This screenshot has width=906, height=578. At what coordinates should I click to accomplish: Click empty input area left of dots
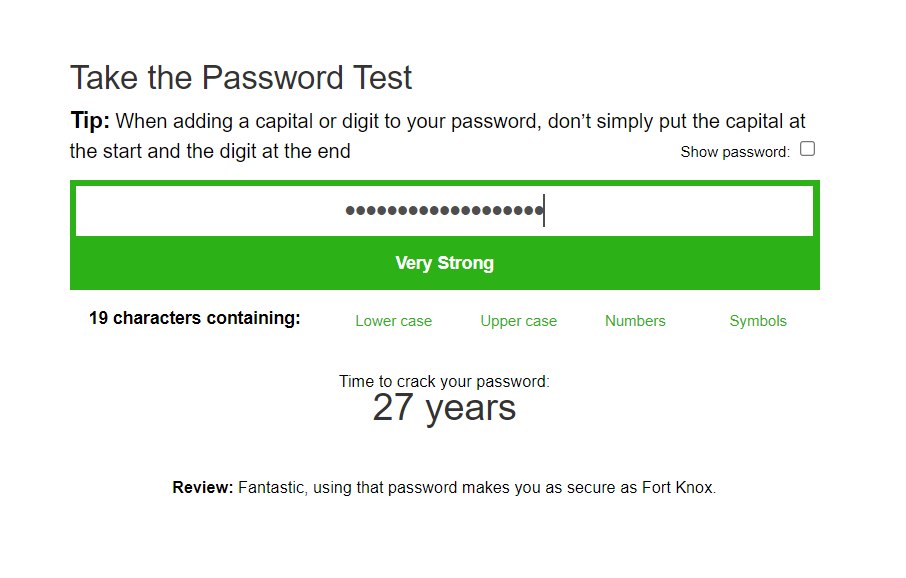[210, 210]
